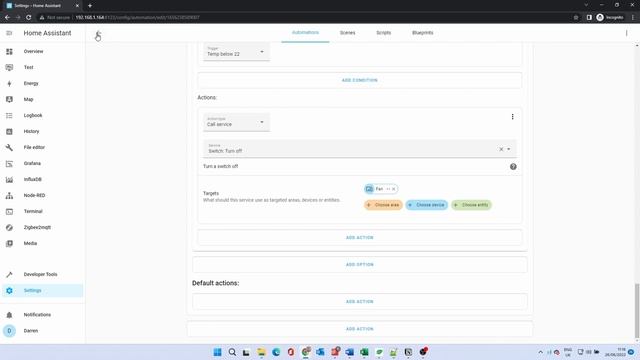Open File Explorer from taskbar

(x=261, y=352)
